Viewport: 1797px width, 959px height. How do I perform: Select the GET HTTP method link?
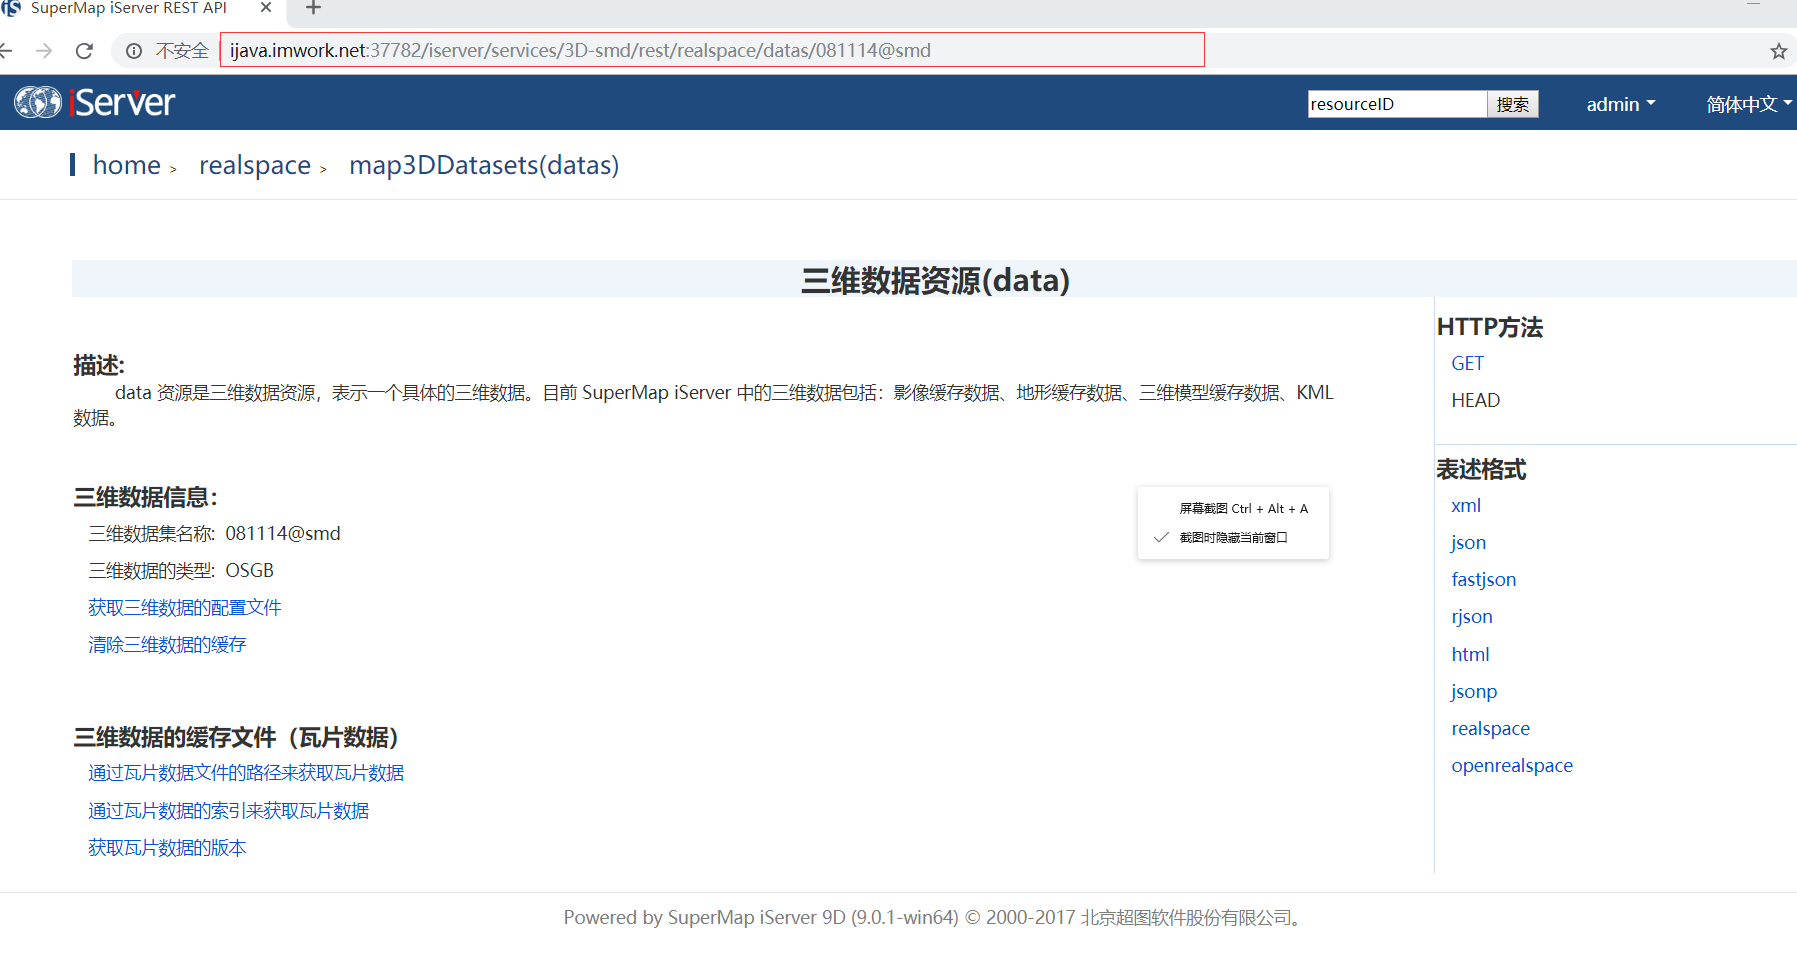coord(1467,364)
